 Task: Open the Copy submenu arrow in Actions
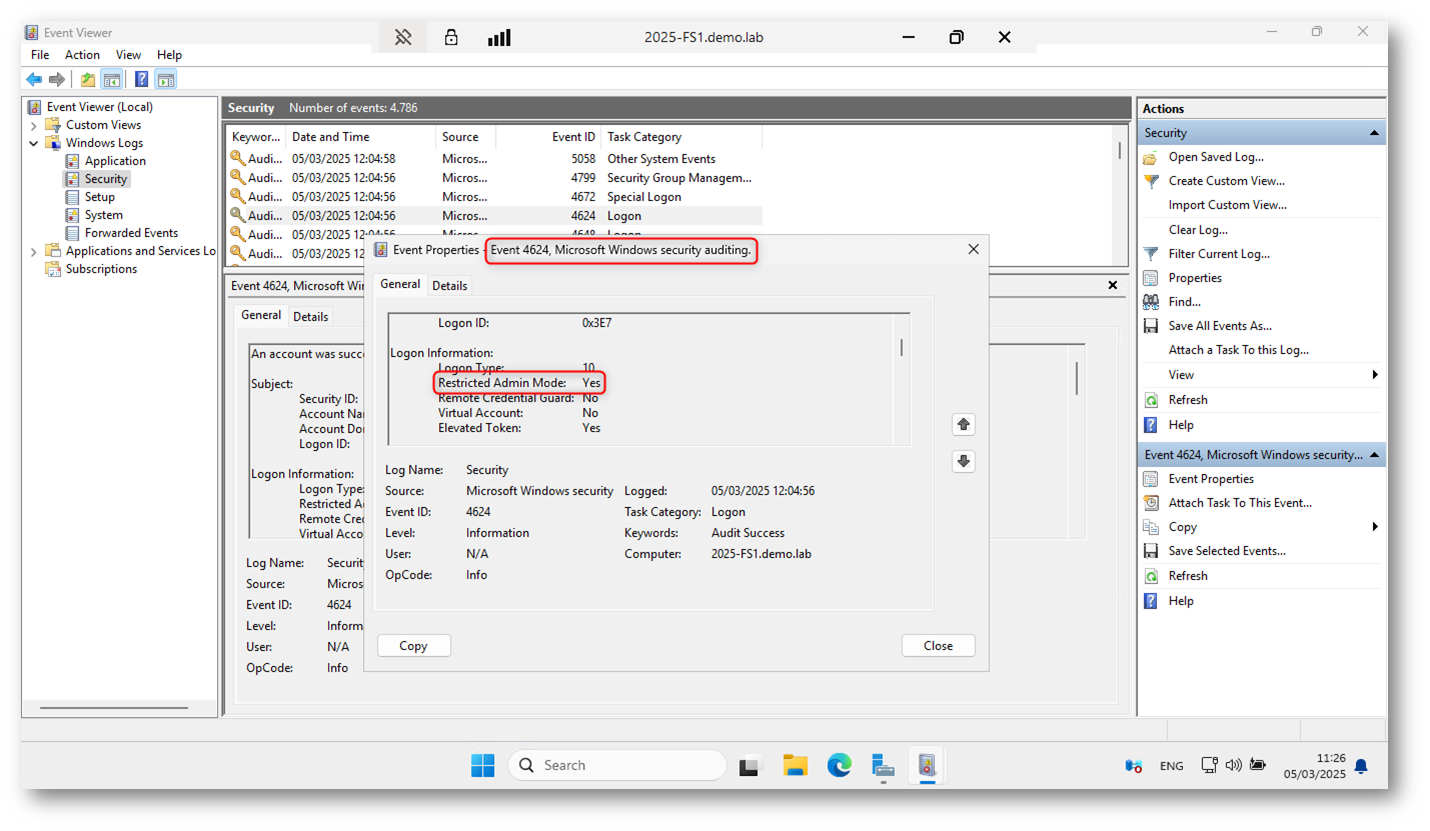click(1375, 527)
